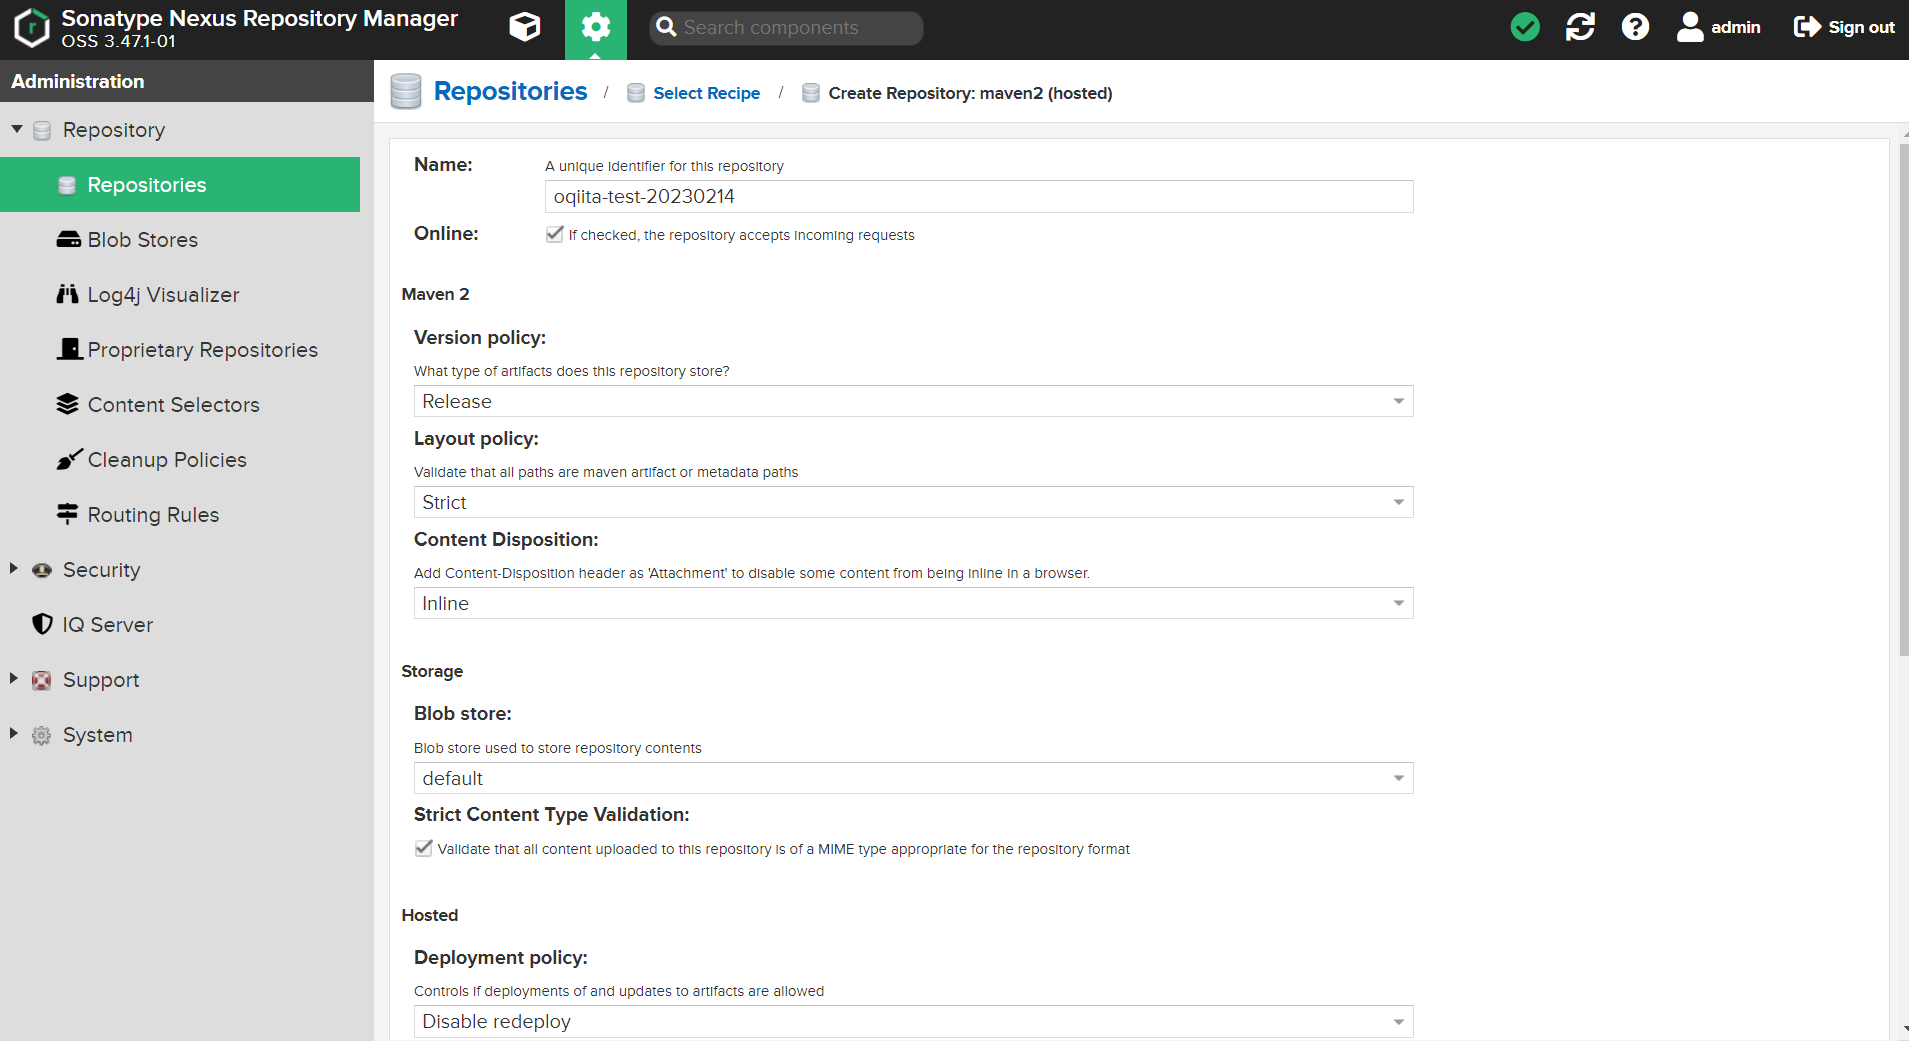Click the Repositories sidebar database icon
The image size is (1909, 1041).
(67, 185)
